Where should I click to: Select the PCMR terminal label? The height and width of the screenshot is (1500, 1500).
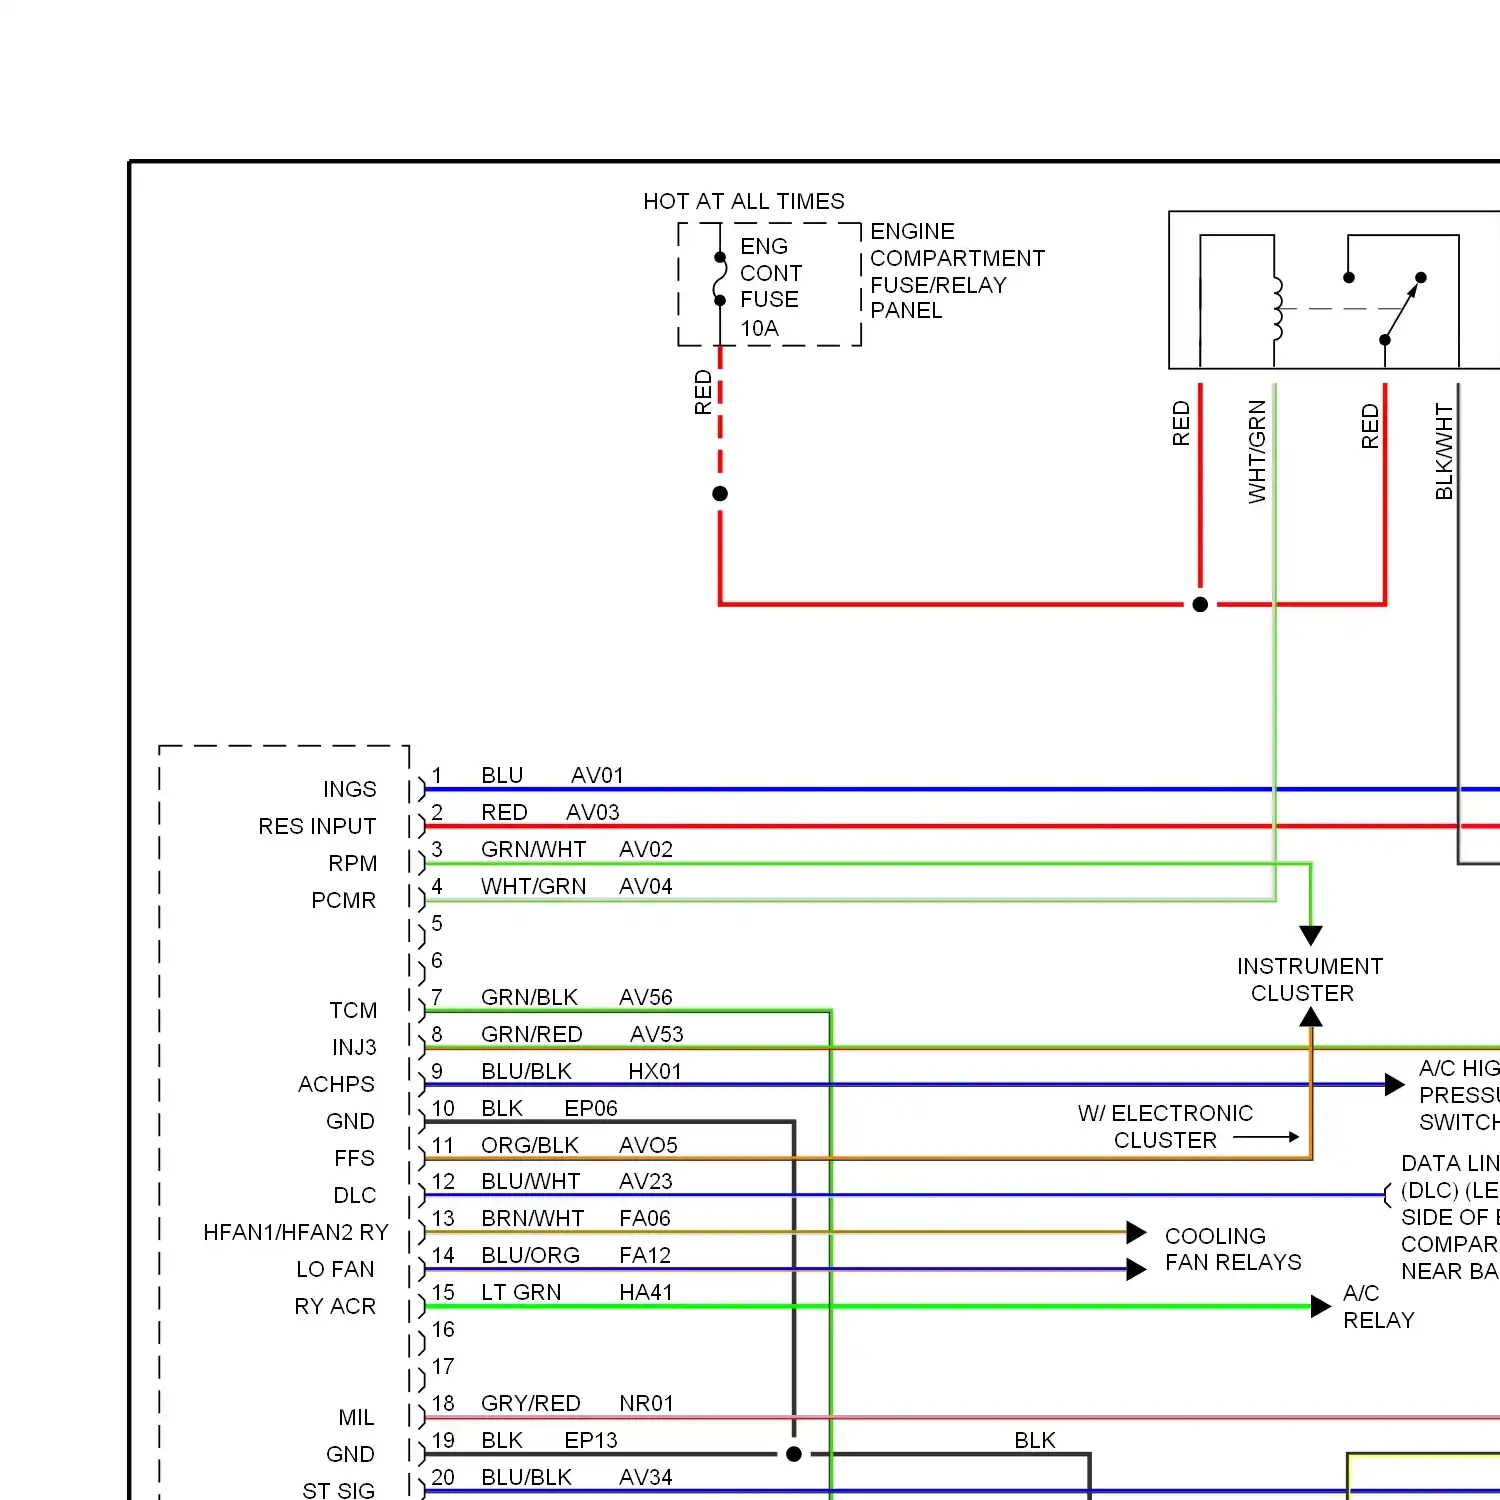[344, 900]
